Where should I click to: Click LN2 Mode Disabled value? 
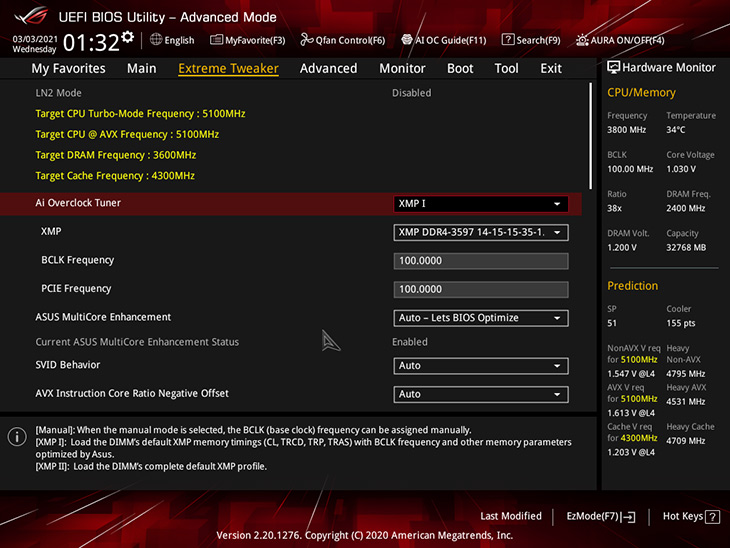point(412,93)
